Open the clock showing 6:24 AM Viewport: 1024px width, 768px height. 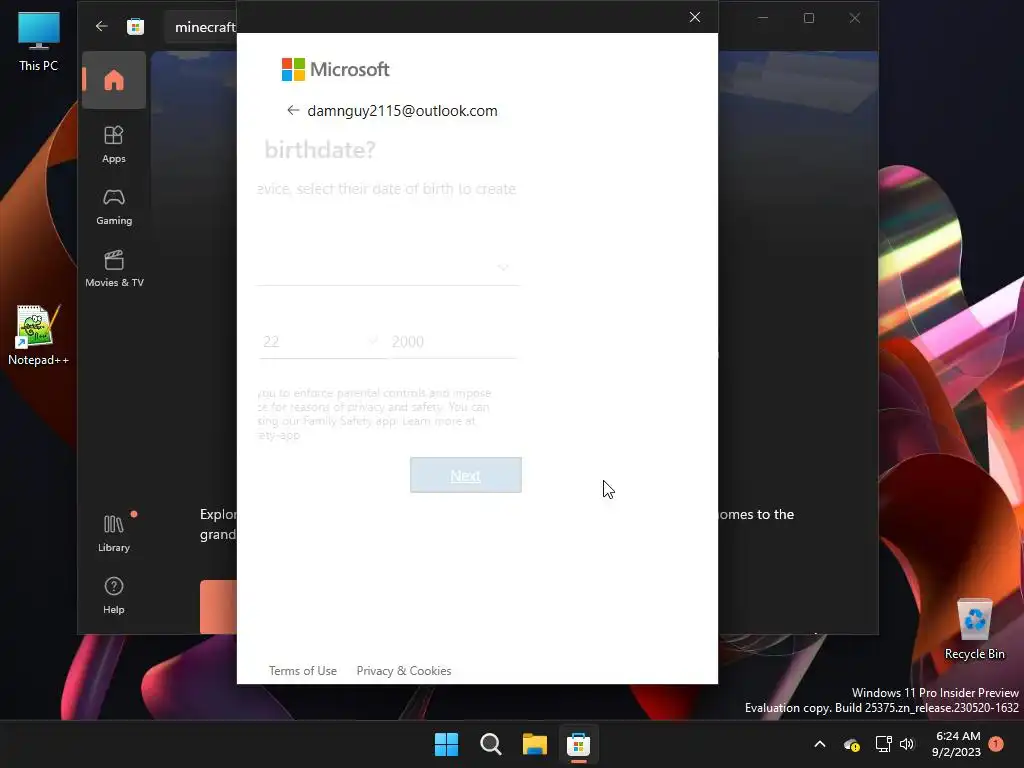coord(957,744)
